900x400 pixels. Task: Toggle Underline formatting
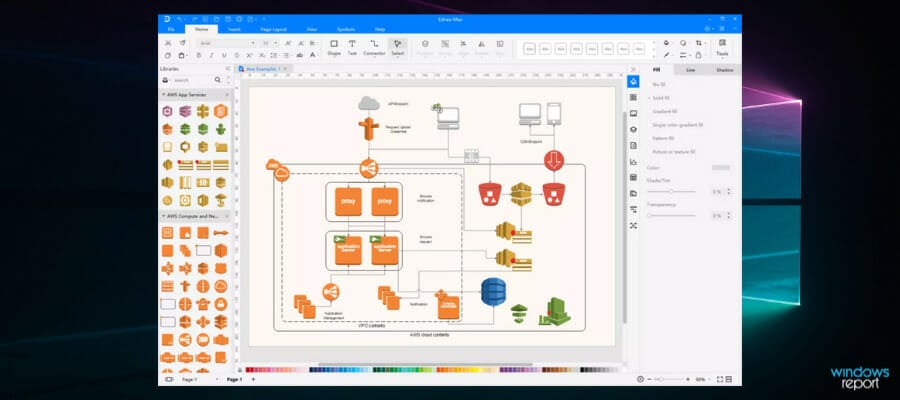[x=224, y=56]
